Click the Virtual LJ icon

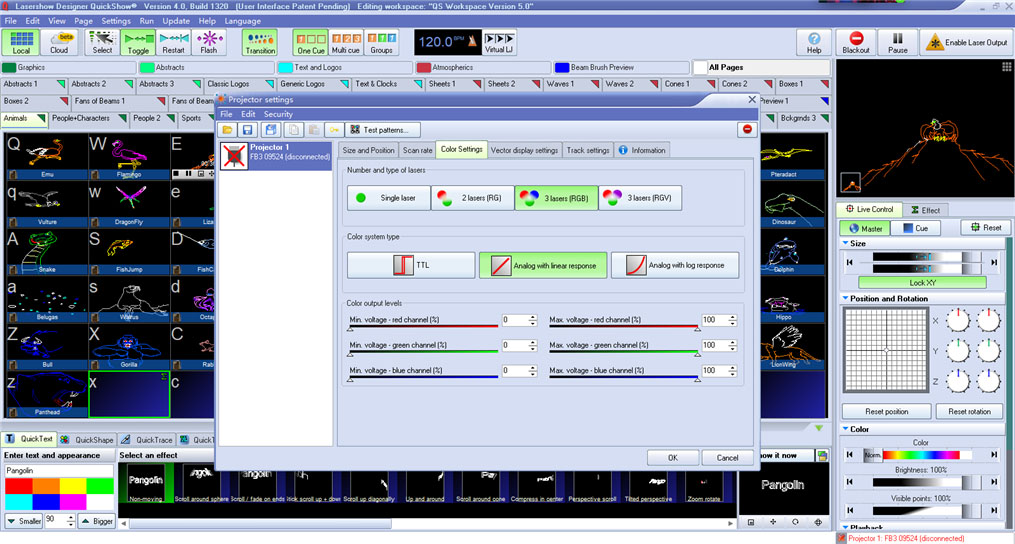click(x=499, y=42)
